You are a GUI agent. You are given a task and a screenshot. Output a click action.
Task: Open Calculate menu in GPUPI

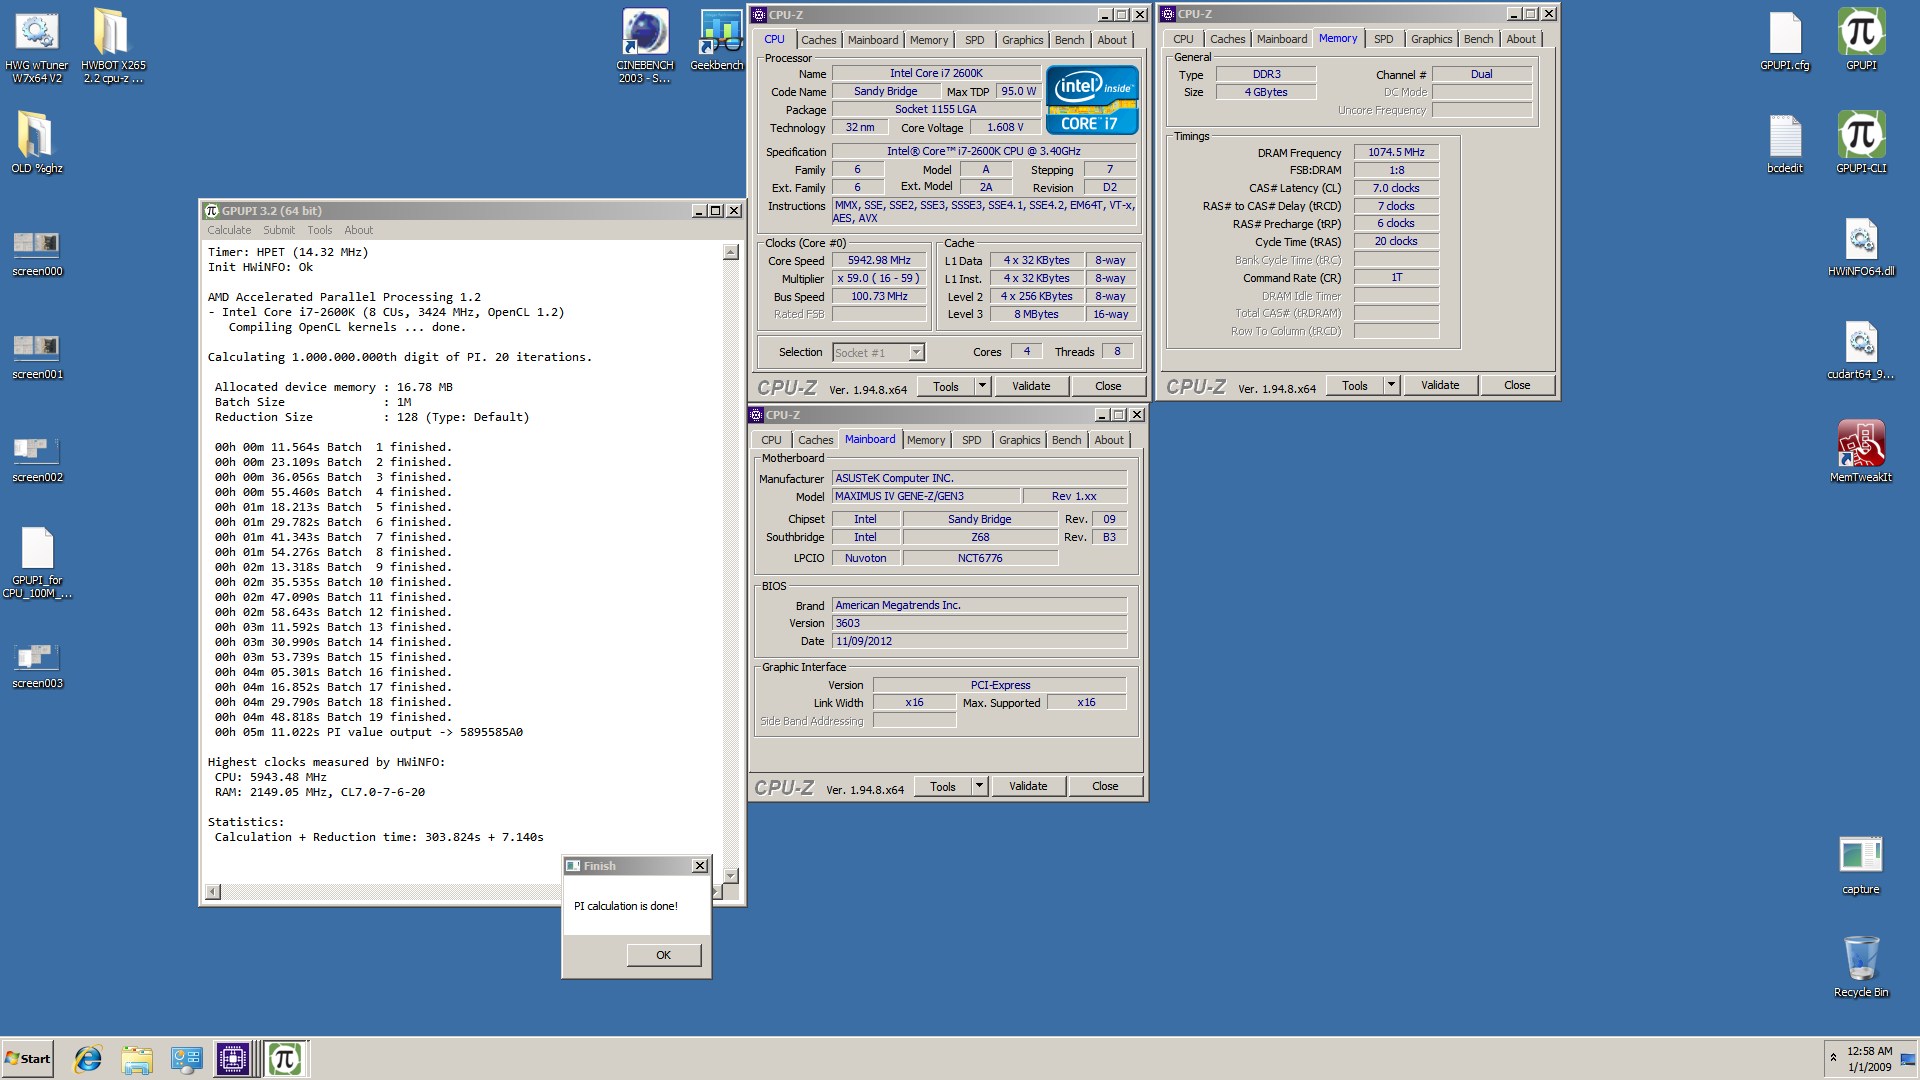coord(229,230)
